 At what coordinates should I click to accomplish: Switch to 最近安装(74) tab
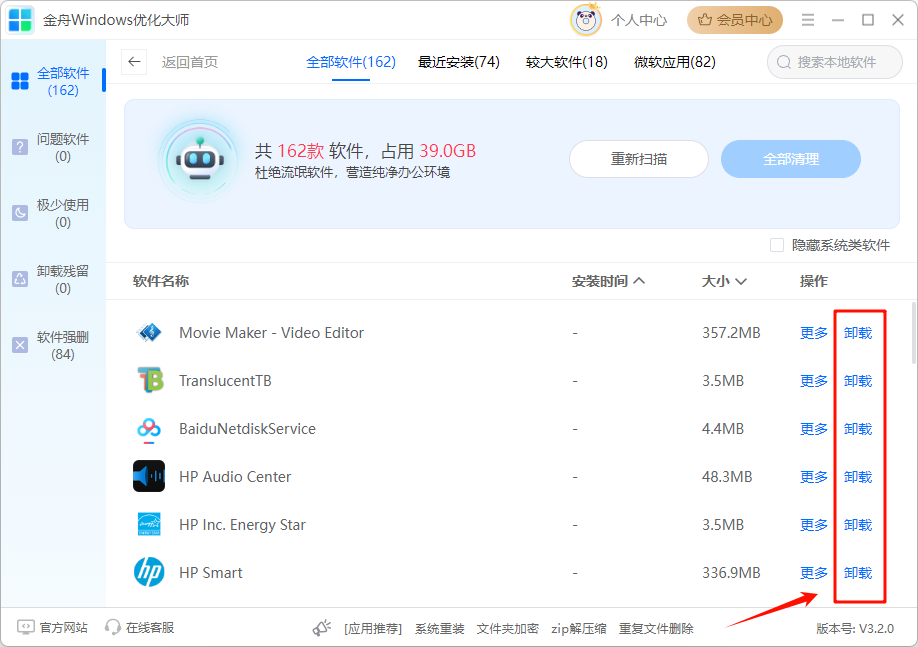pyautogui.click(x=458, y=62)
